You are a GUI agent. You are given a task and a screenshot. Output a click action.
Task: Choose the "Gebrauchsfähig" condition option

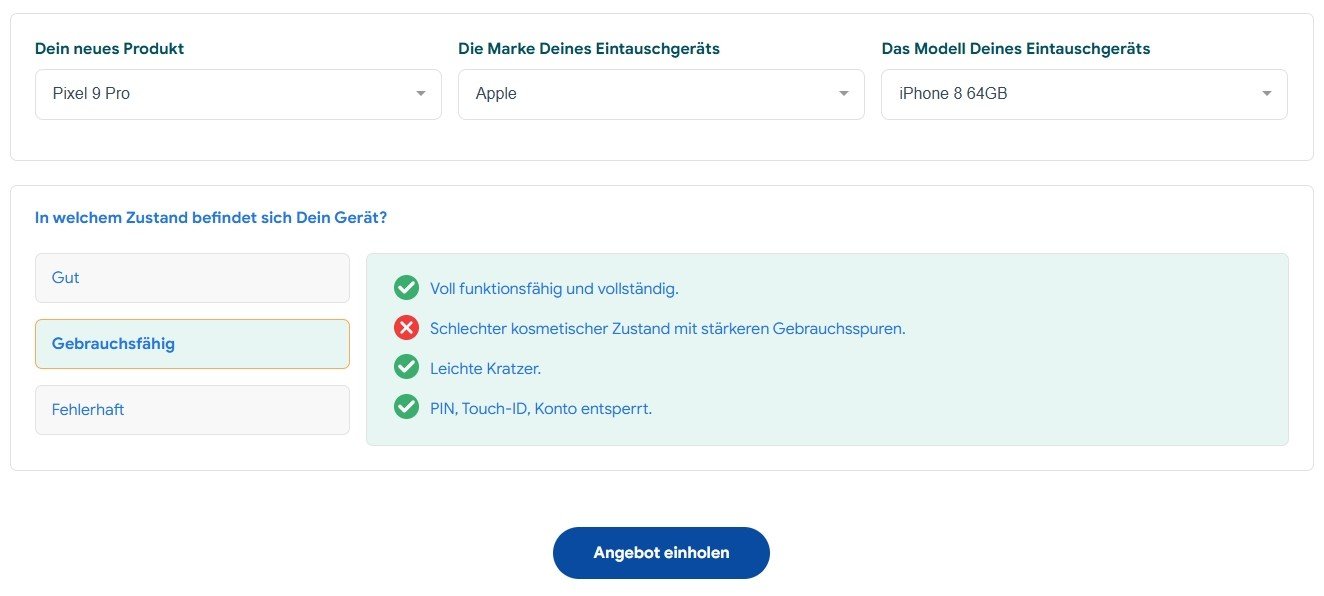(192, 344)
